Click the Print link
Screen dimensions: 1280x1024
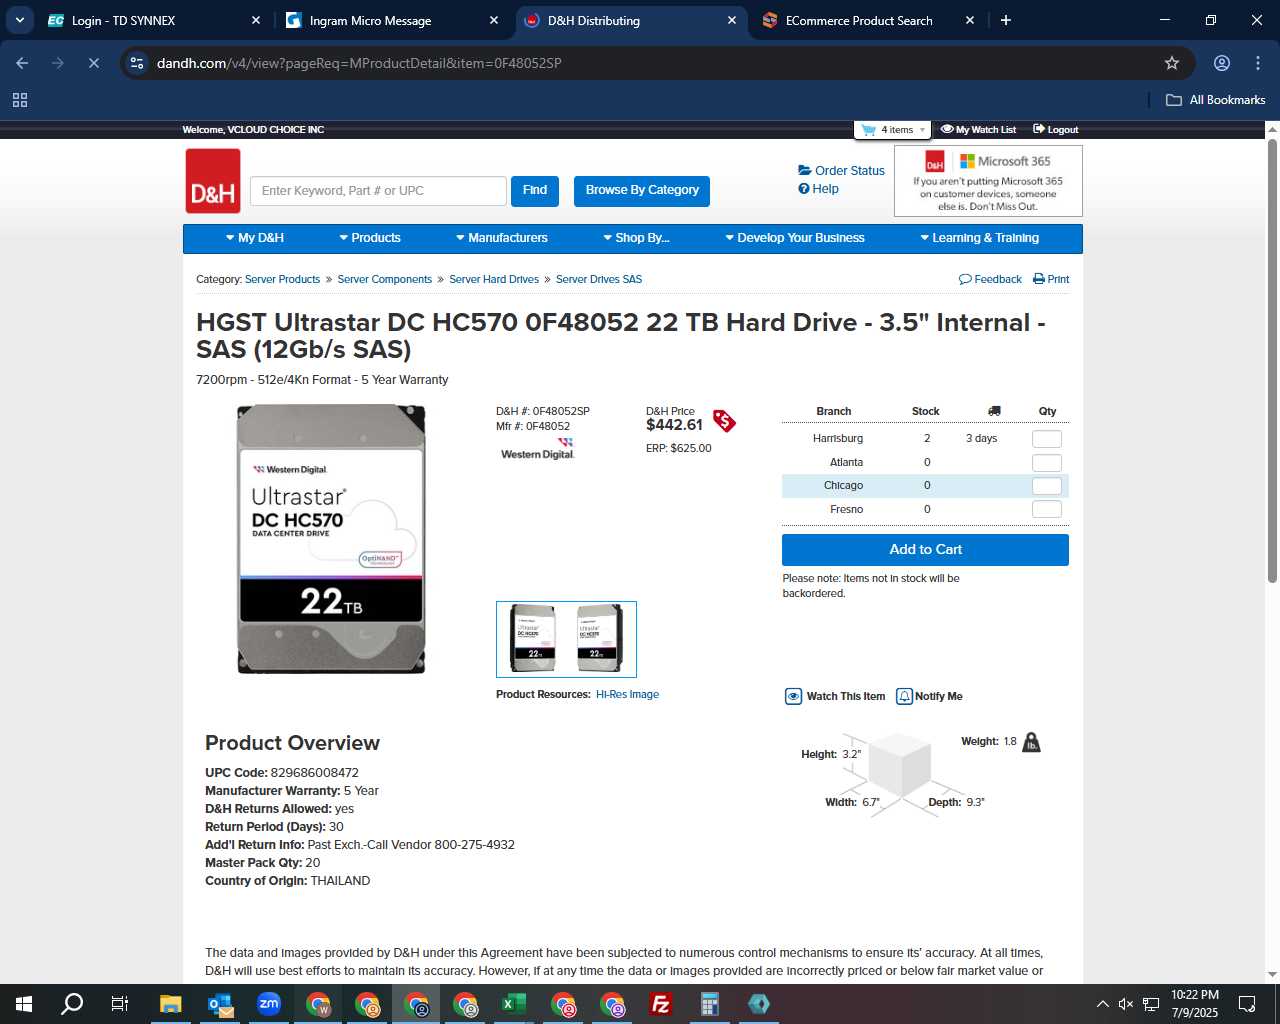[x=1051, y=280]
